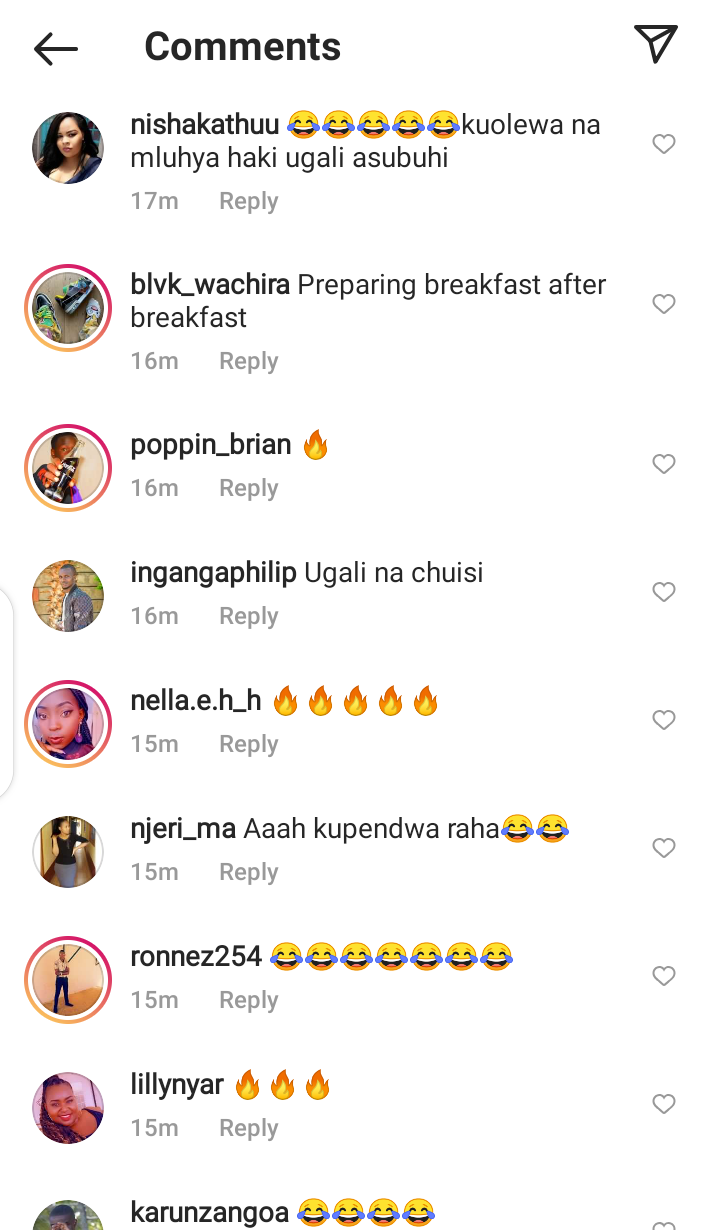Open the ingangaphilip username link
The image size is (720, 1230).
214,573
